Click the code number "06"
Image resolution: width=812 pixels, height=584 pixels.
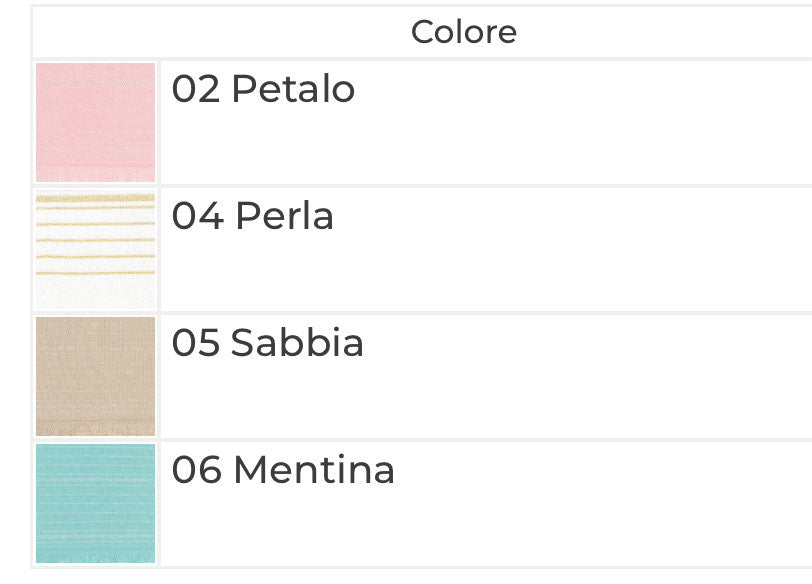pyautogui.click(x=196, y=470)
